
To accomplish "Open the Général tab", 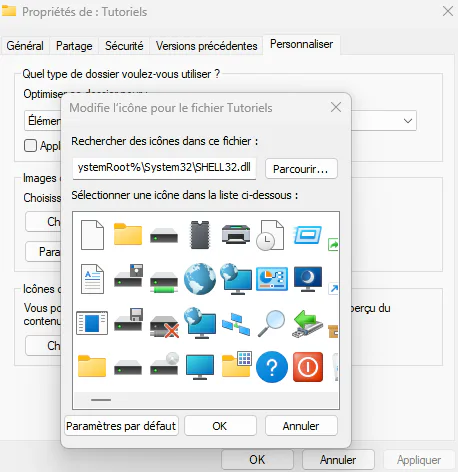I will [25, 46].
